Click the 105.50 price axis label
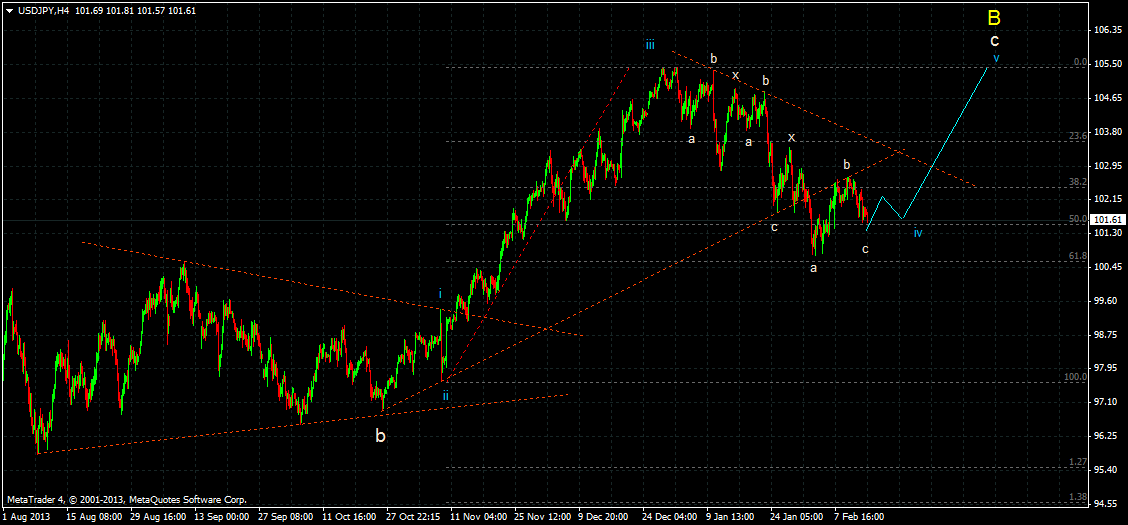 [x=1108, y=64]
